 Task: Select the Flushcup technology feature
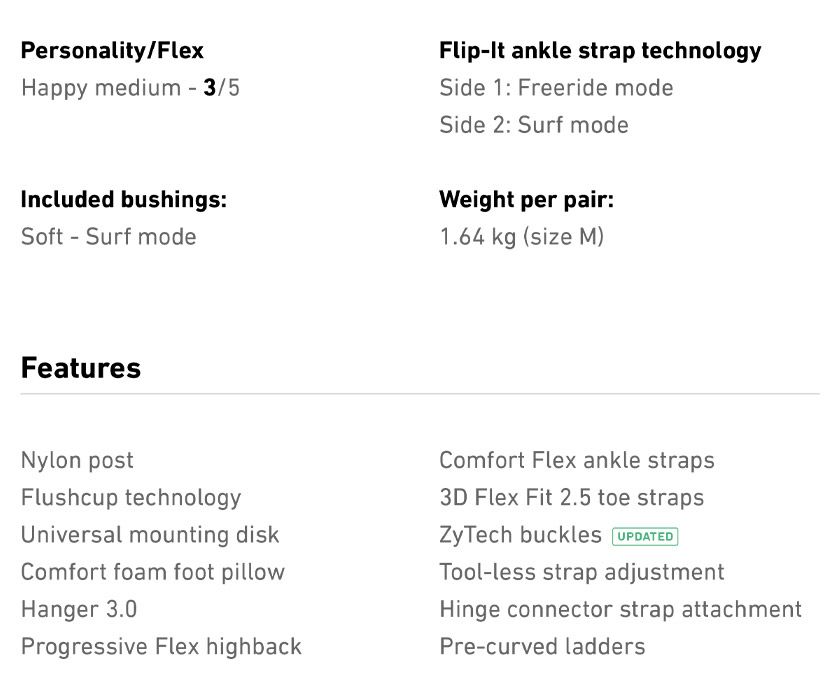click(x=131, y=498)
